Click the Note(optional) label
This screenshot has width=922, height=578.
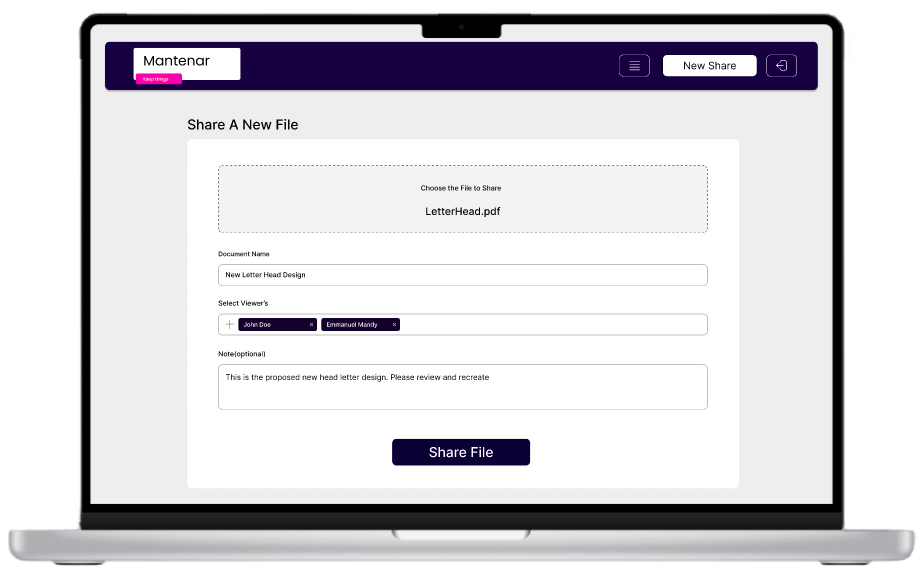242,354
